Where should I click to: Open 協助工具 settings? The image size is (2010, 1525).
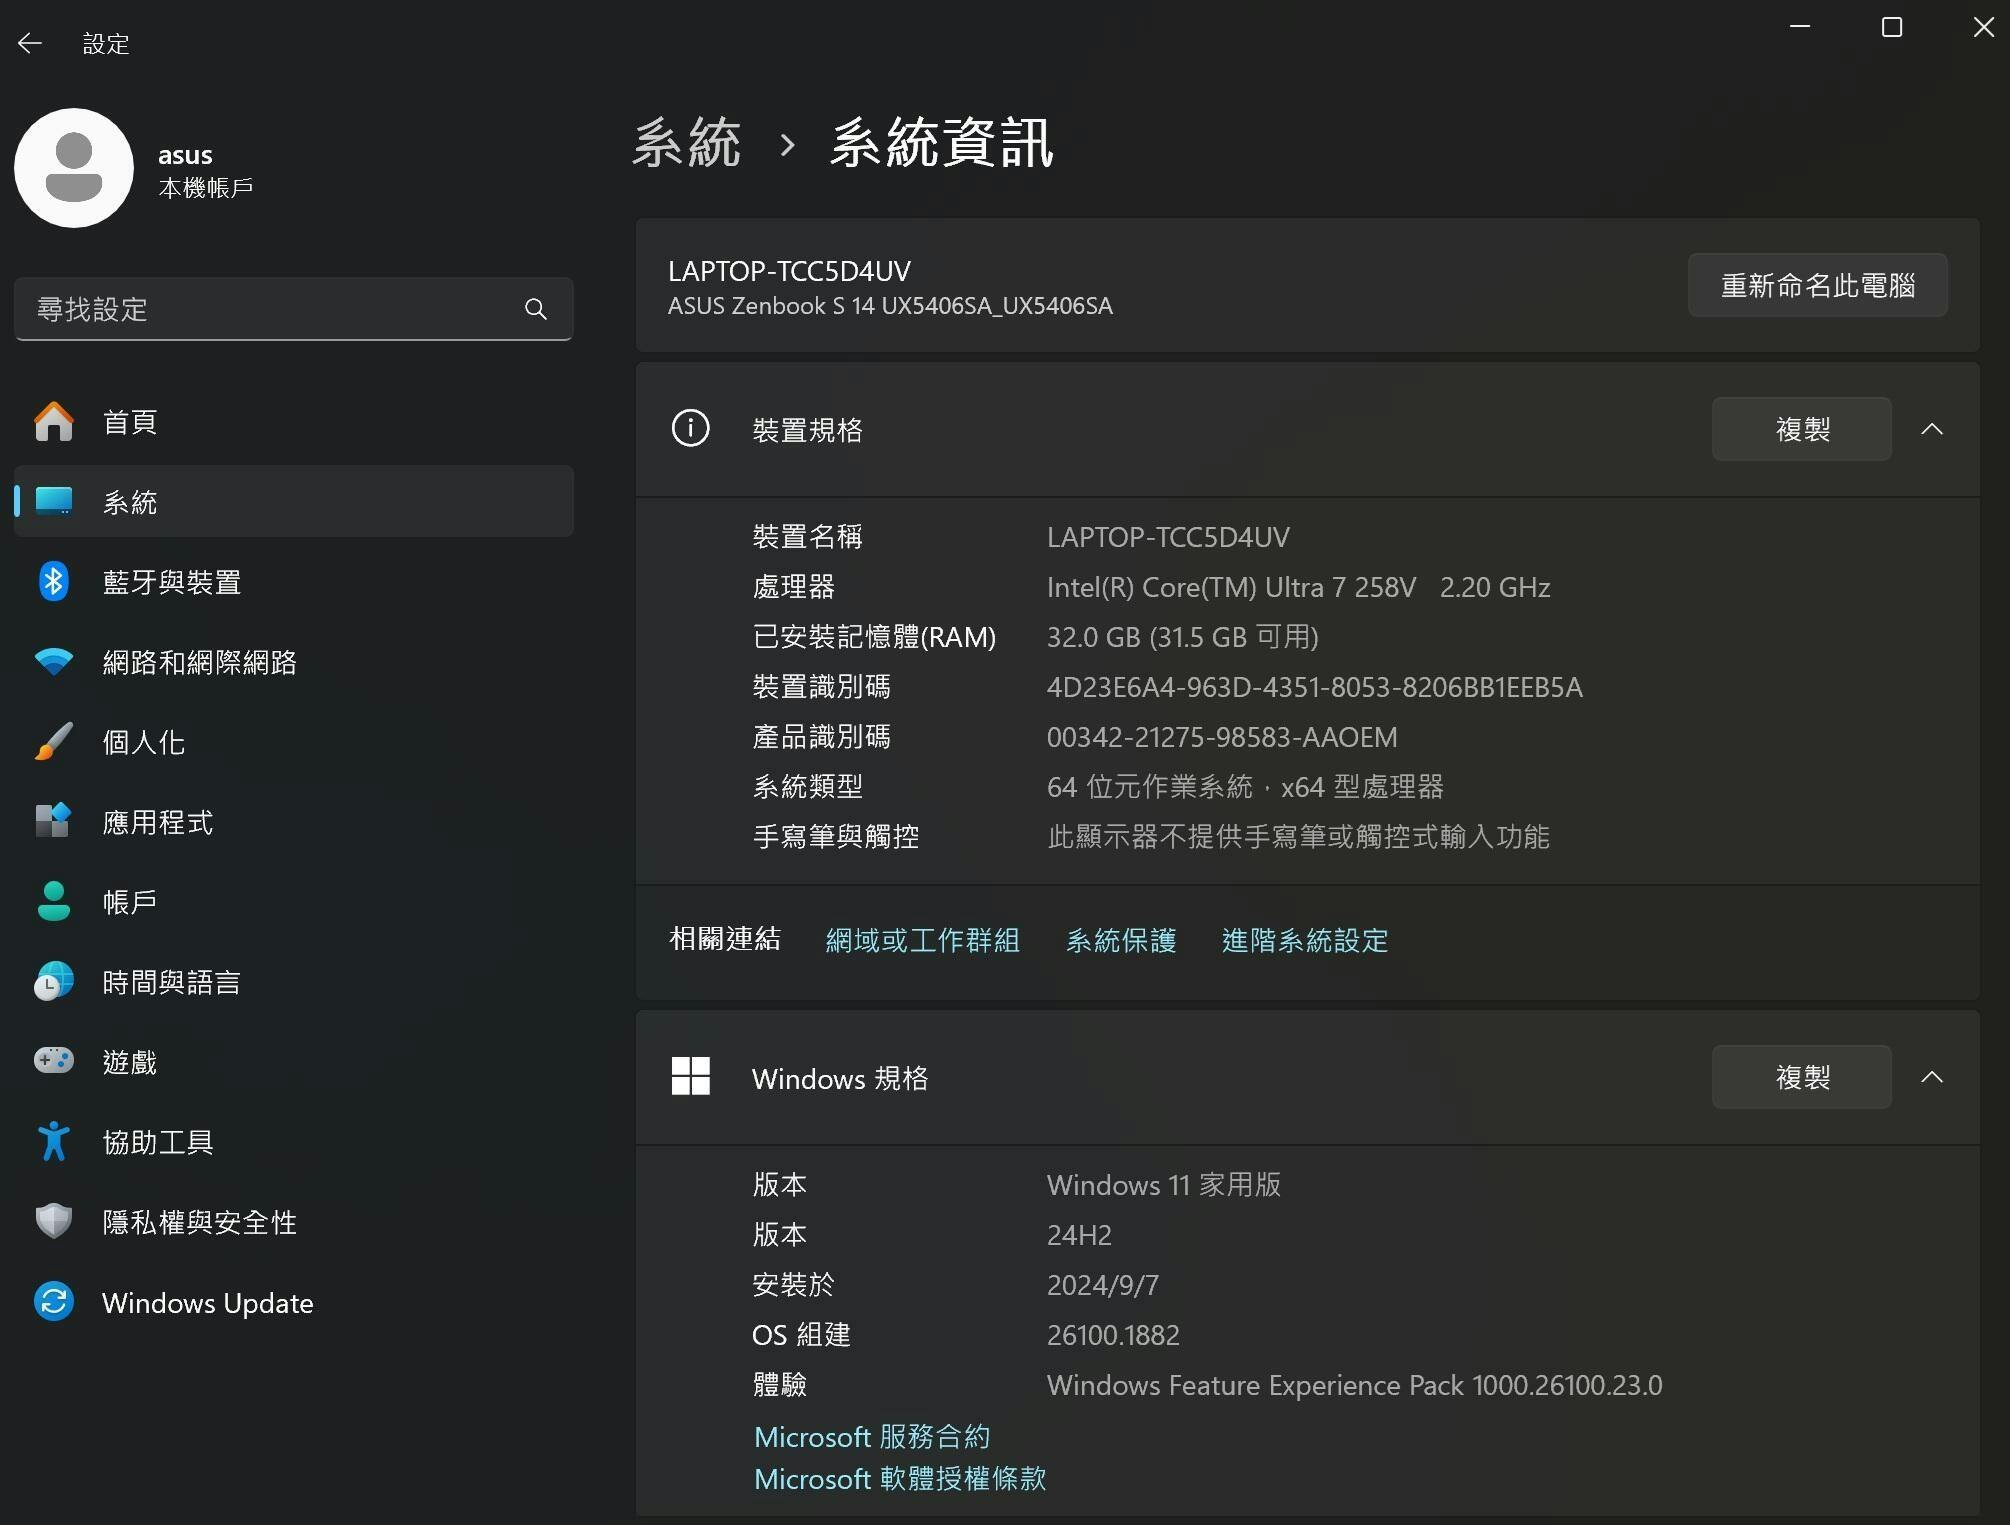294,1141
